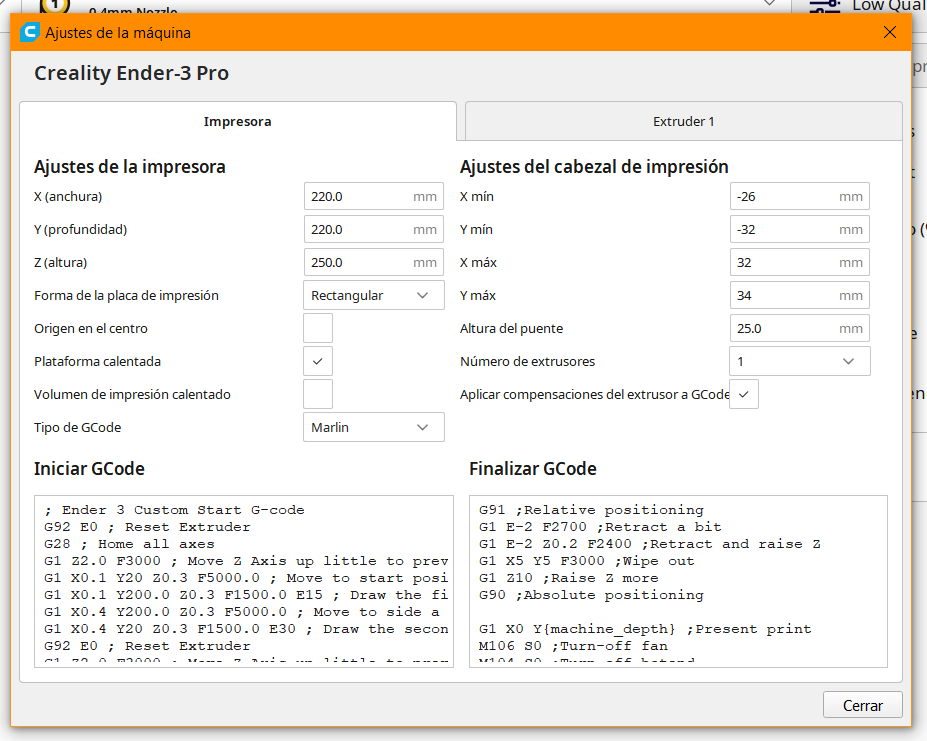This screenshot has width=927, height=741.
Task: Open the Tipo de GCode dropdown
Action: pos(374,427)
